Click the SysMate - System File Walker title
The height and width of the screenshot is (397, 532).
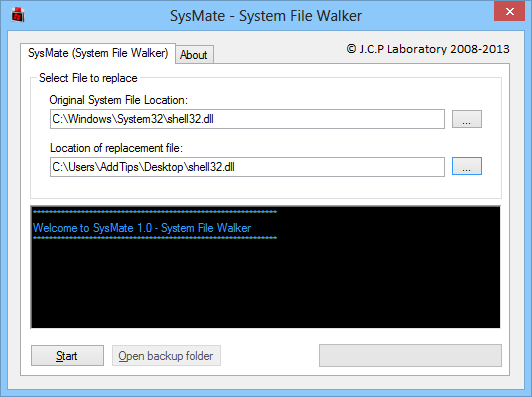pos(266,16)
